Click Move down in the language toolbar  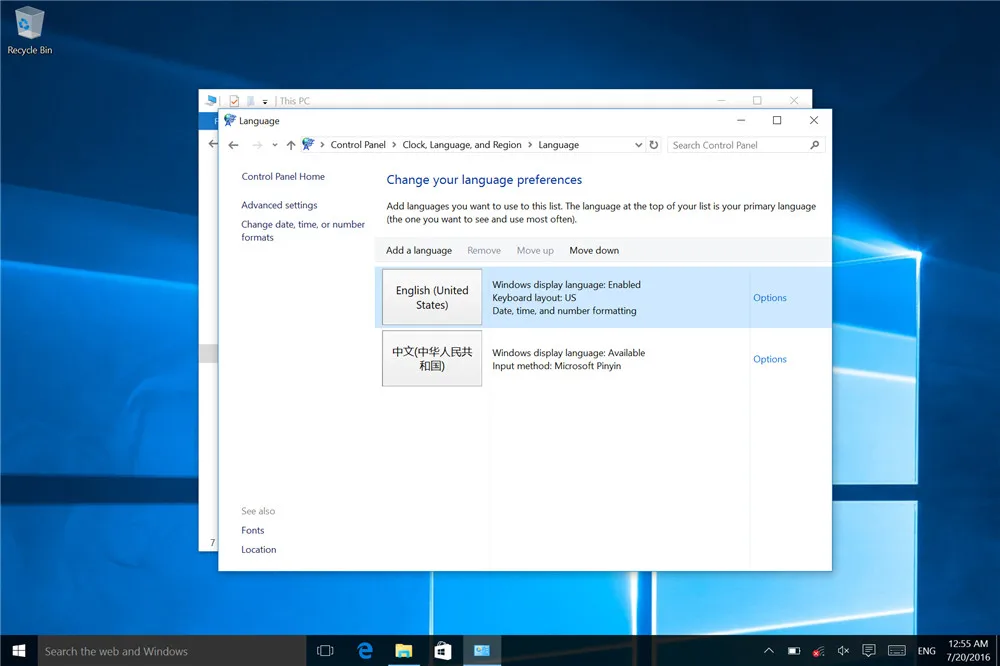(594, 251)
